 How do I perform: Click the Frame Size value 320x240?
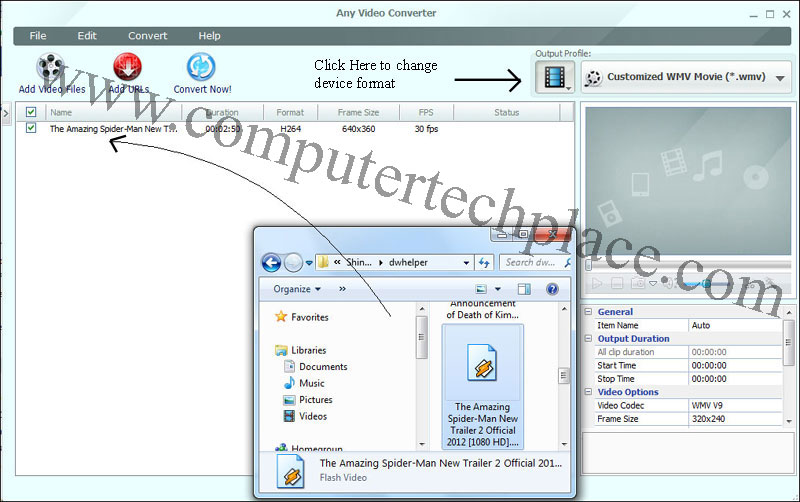(735, 418)
